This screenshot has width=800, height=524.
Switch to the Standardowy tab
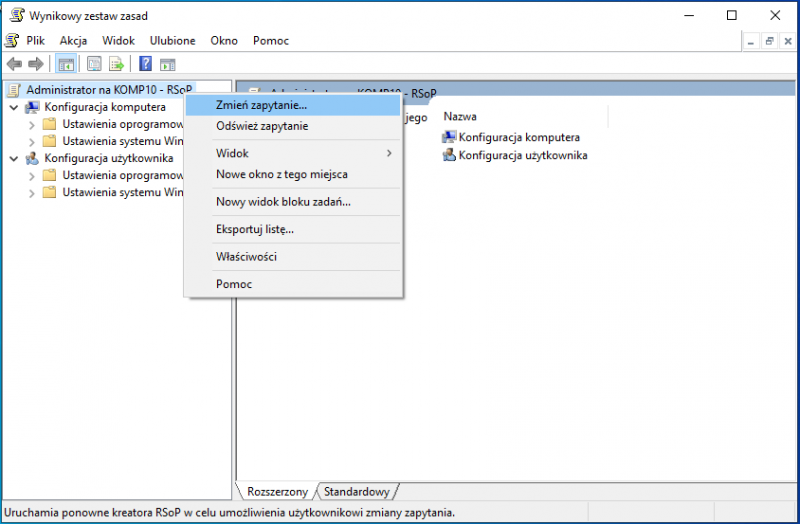tap(356, 491)
